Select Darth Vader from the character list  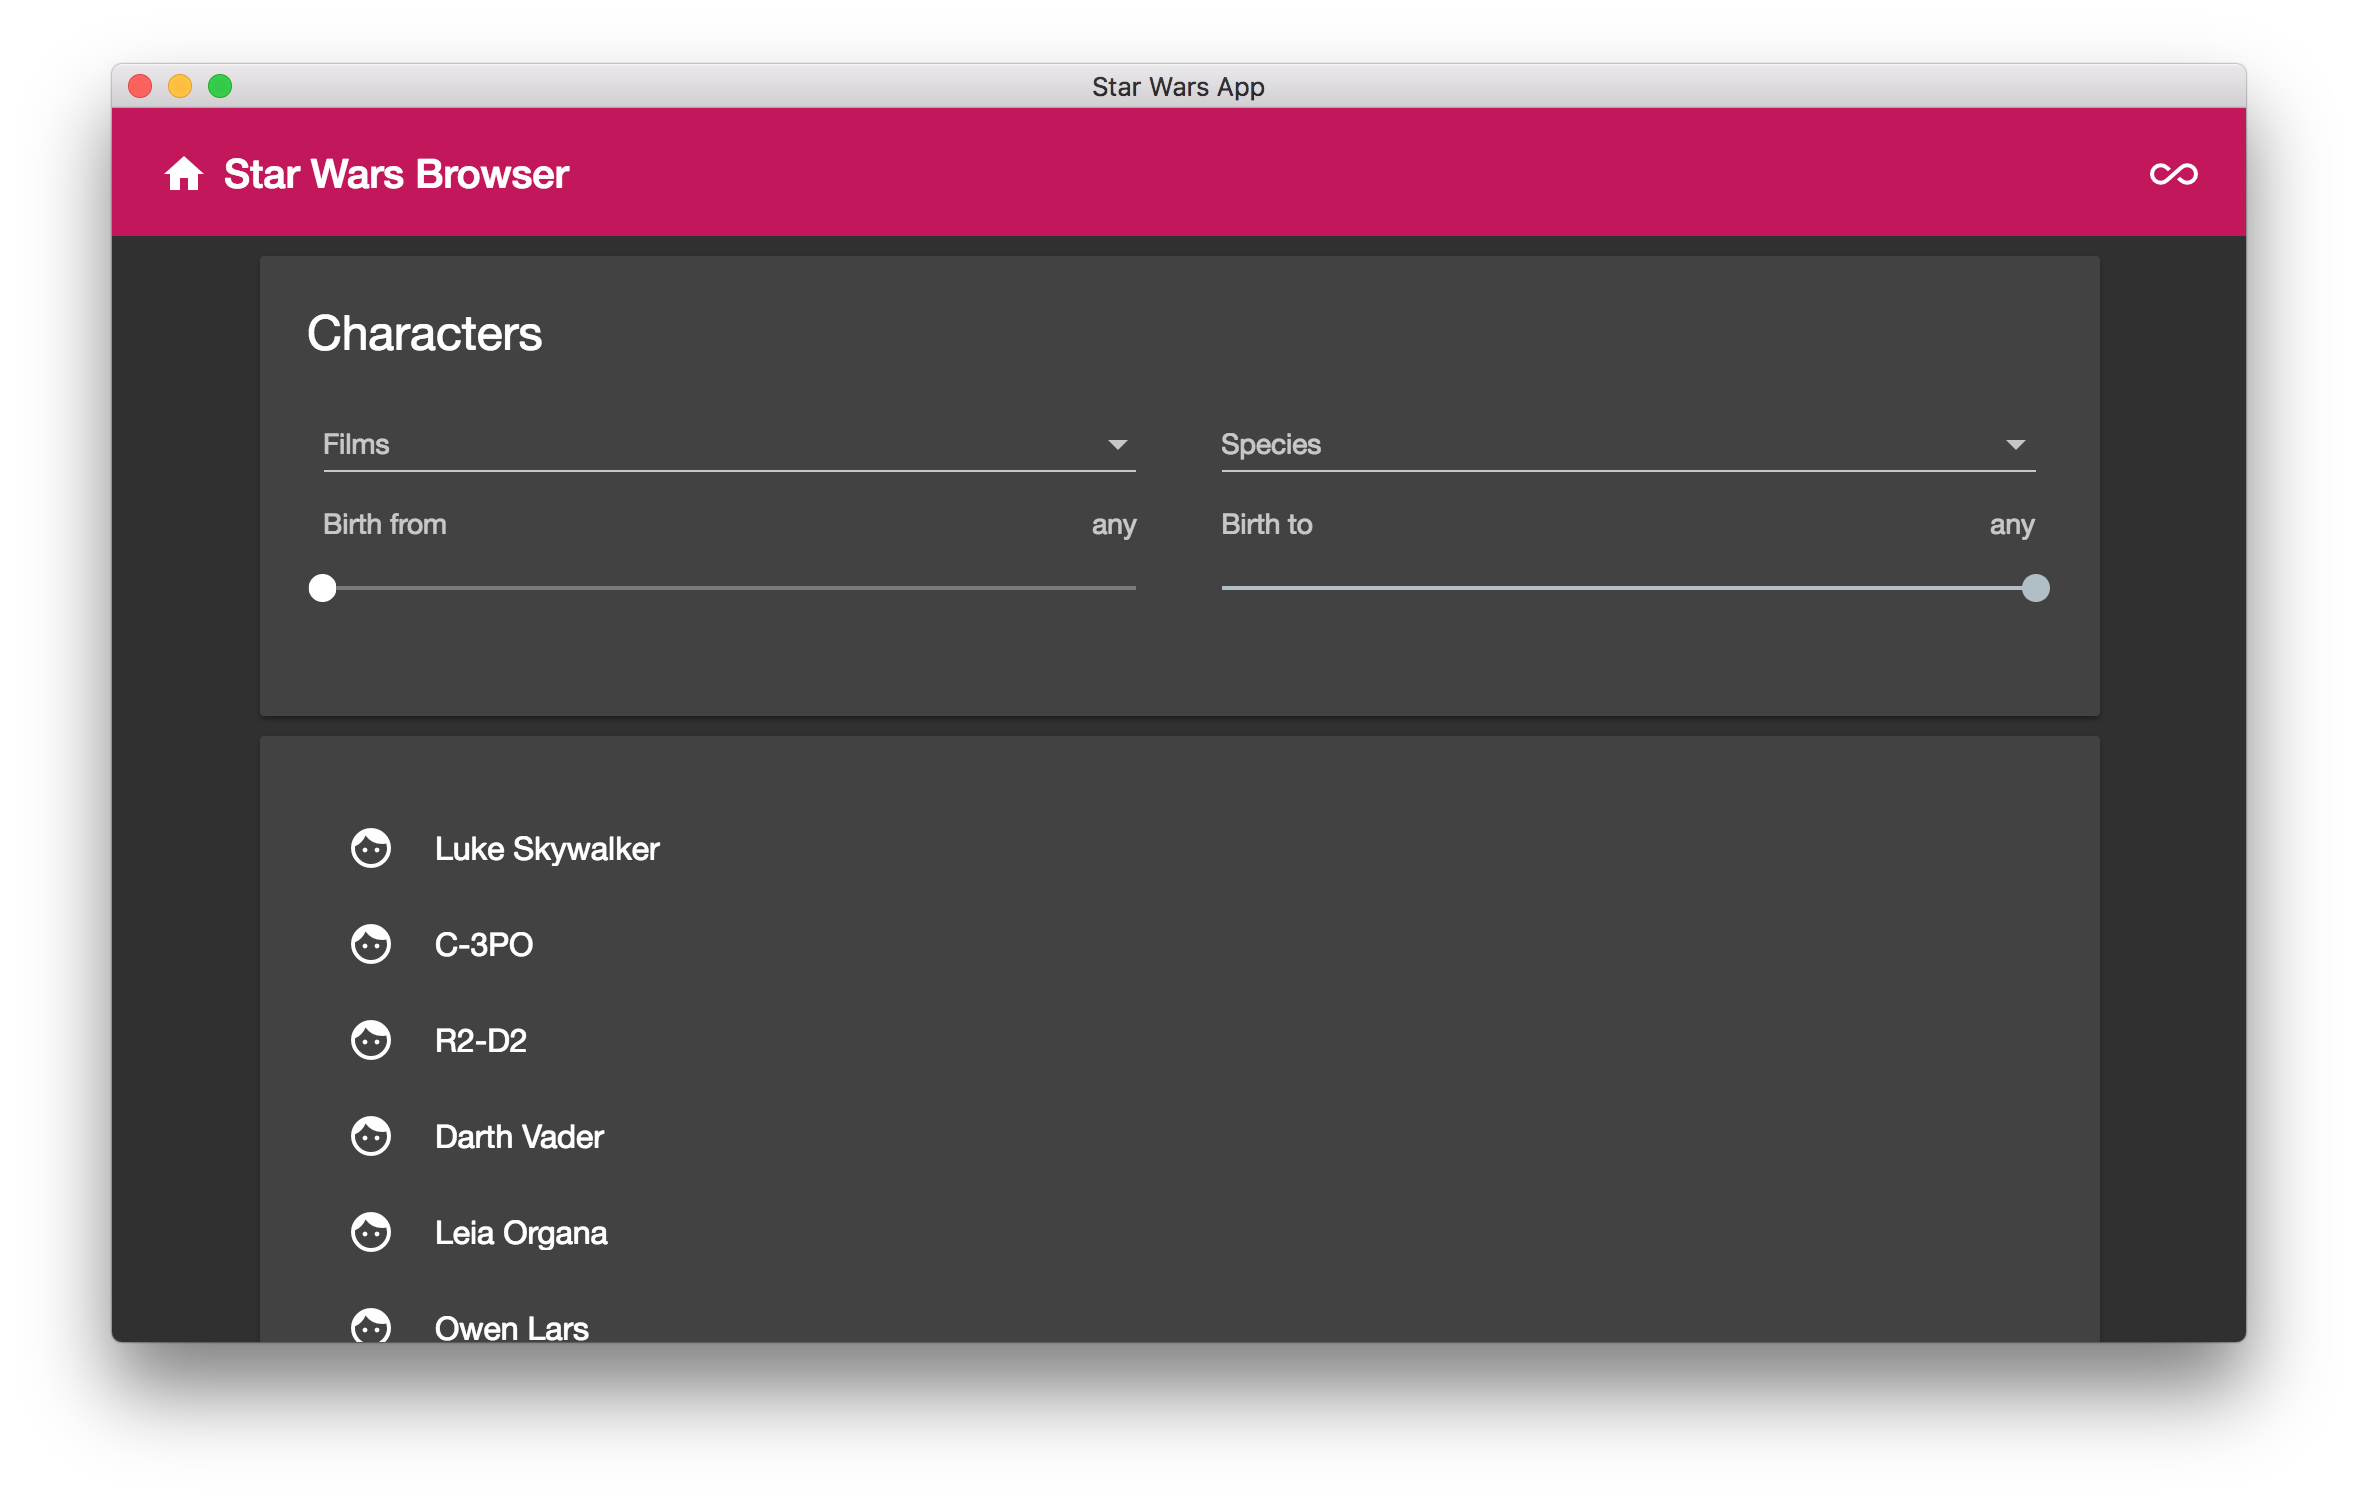point(519,1136)
